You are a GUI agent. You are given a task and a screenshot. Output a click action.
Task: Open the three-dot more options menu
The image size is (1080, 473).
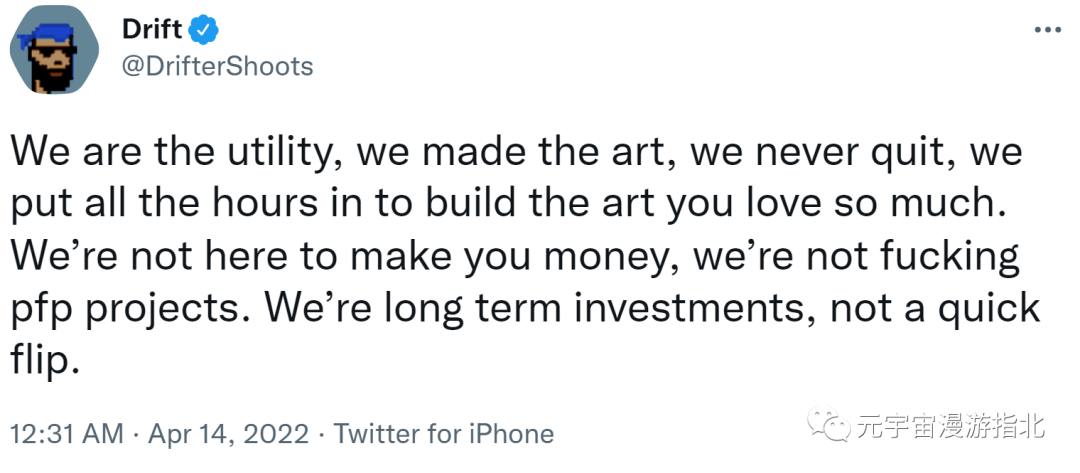[x=1046, y=31]
